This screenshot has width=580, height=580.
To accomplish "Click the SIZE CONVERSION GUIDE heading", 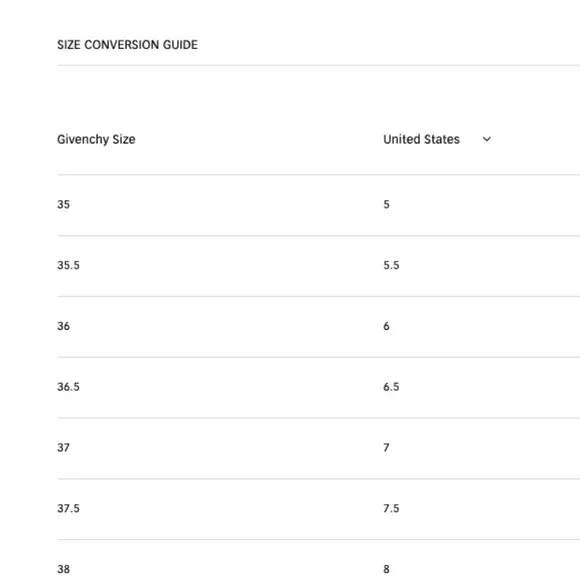I will (x=127, y=45).
